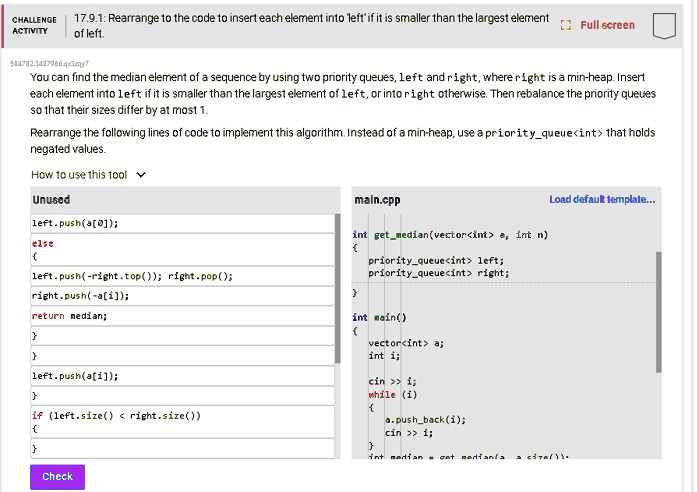
Task: Click the activity completion badge icon
Action: 664,26
